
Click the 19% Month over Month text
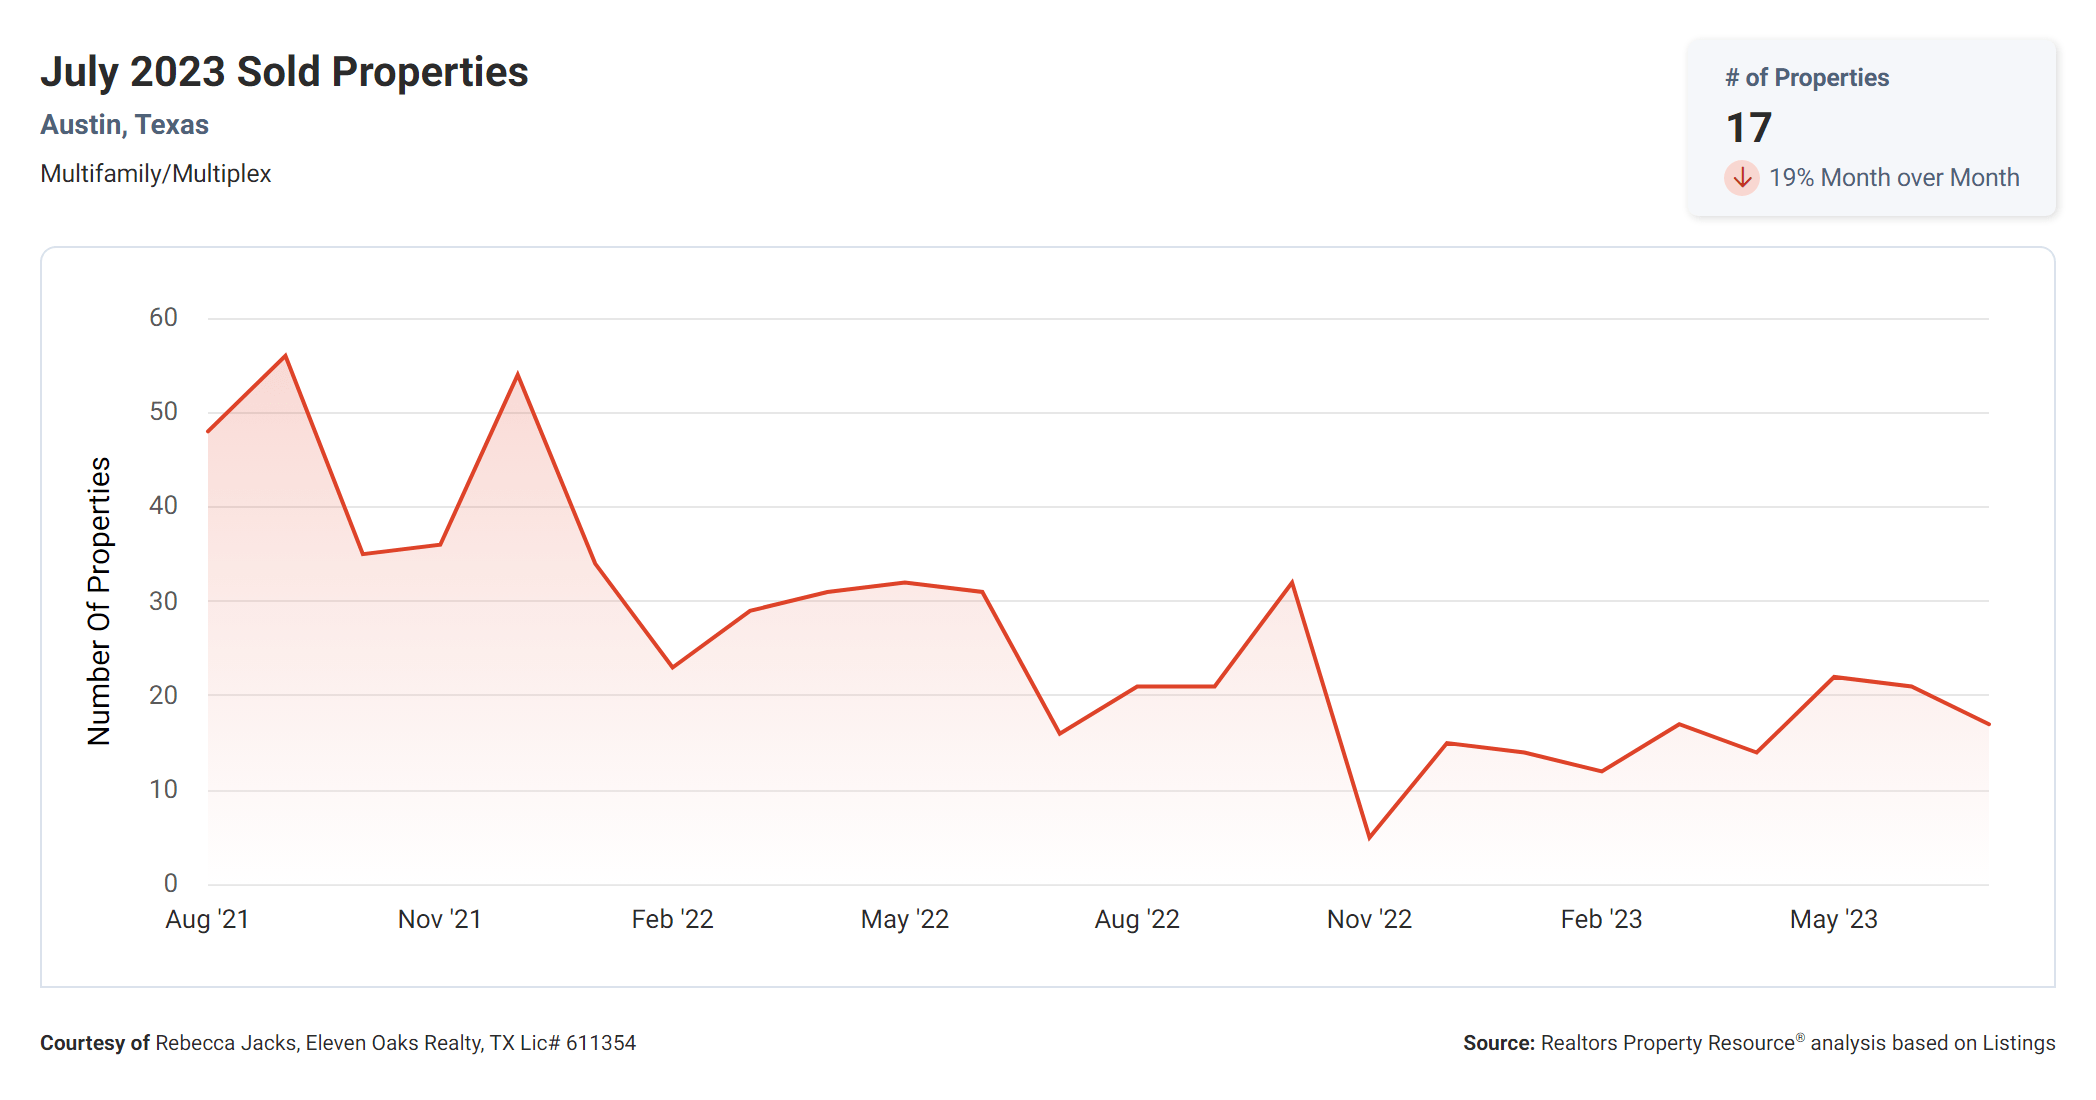click(1893, 178)
